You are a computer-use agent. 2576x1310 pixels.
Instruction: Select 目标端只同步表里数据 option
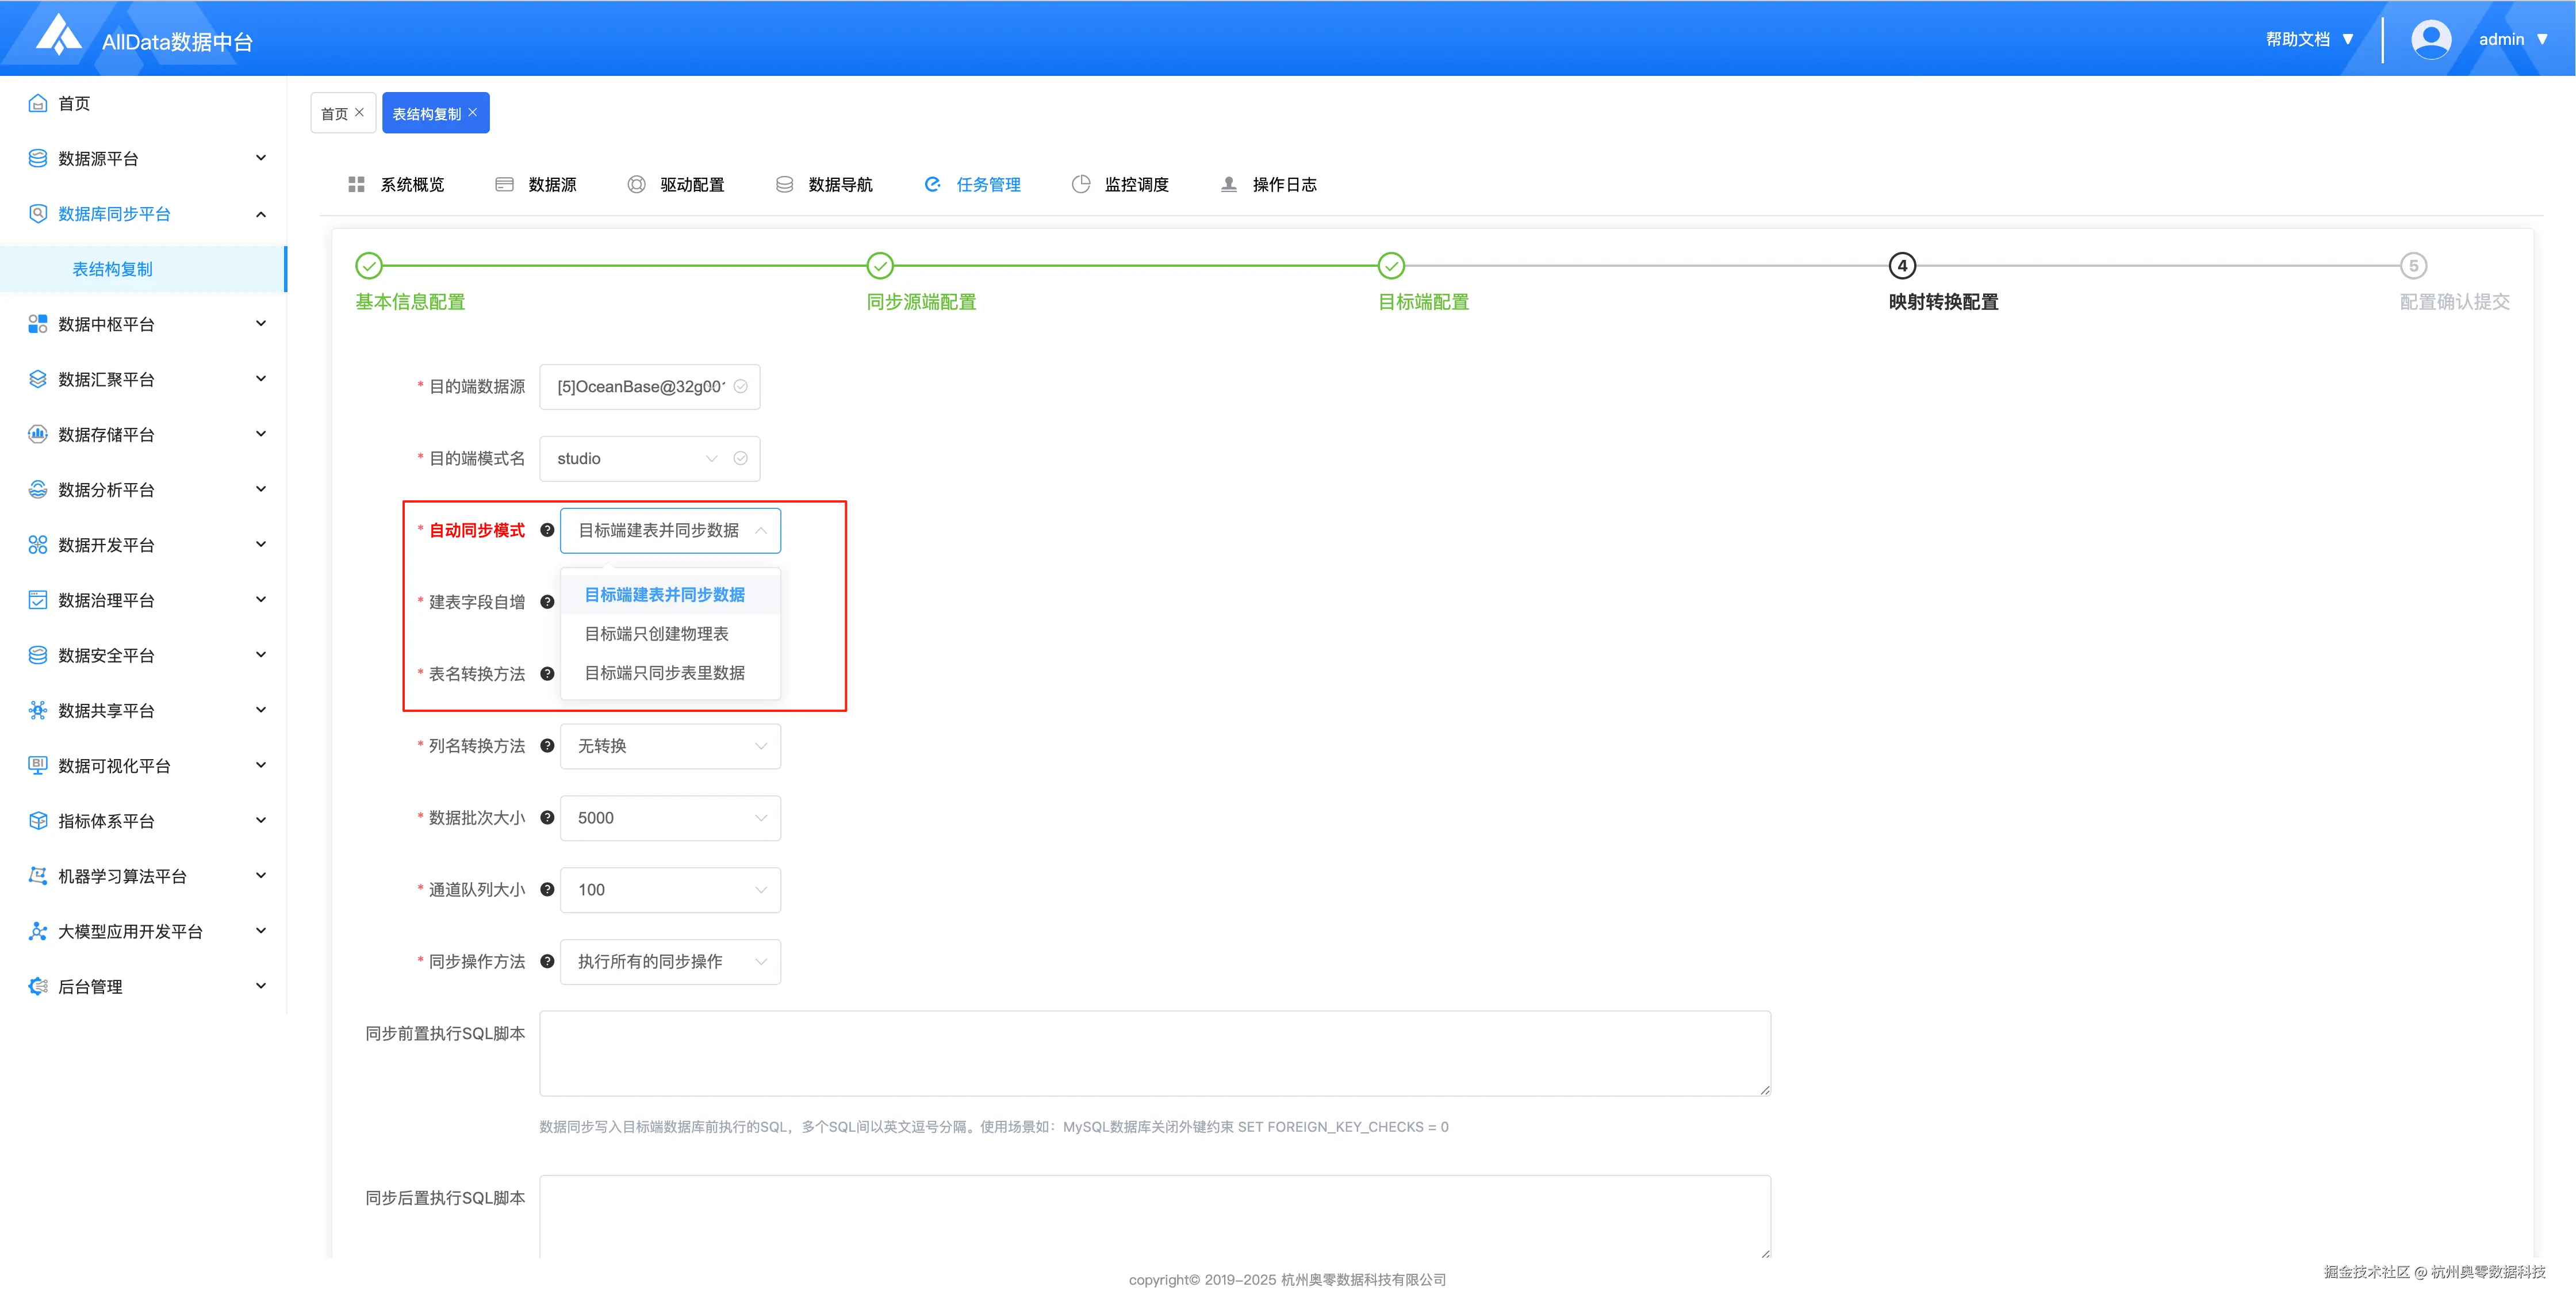[x=664, y=673]
